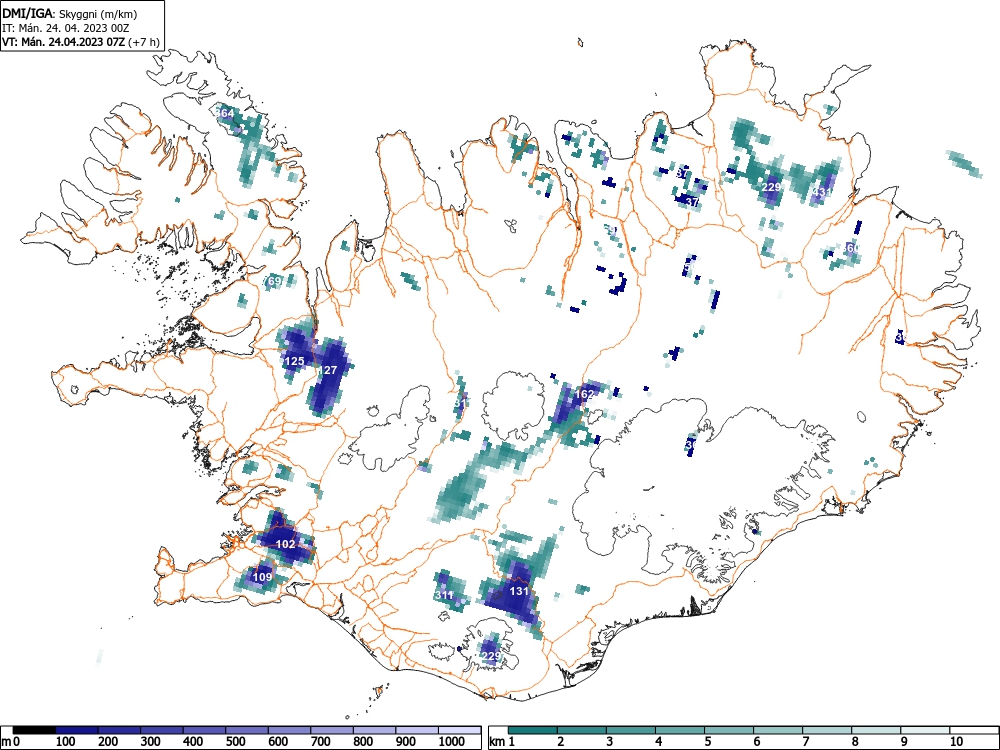Viewport: 1000px width, 750px height.
Task: Click the "m 0" label starting the metre scale
Action: [x=11, y=741]
